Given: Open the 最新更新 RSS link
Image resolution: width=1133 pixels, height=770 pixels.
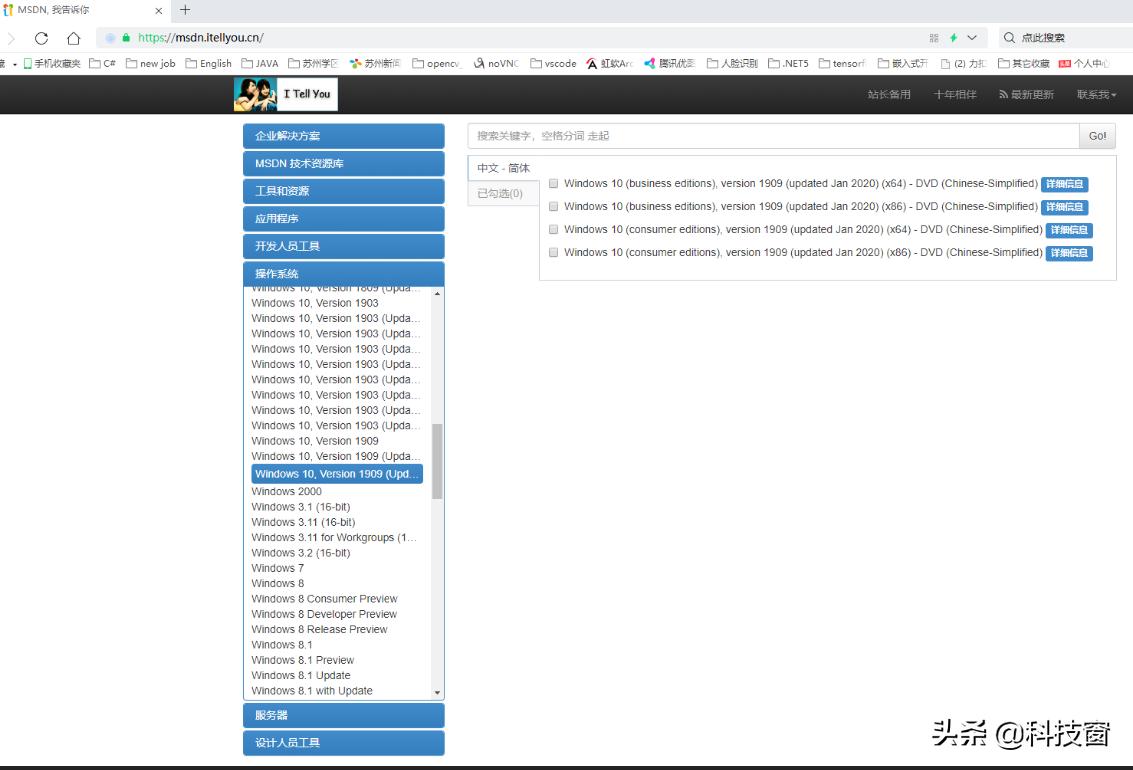Looking at the screenshot, I should click(1026, 95).
